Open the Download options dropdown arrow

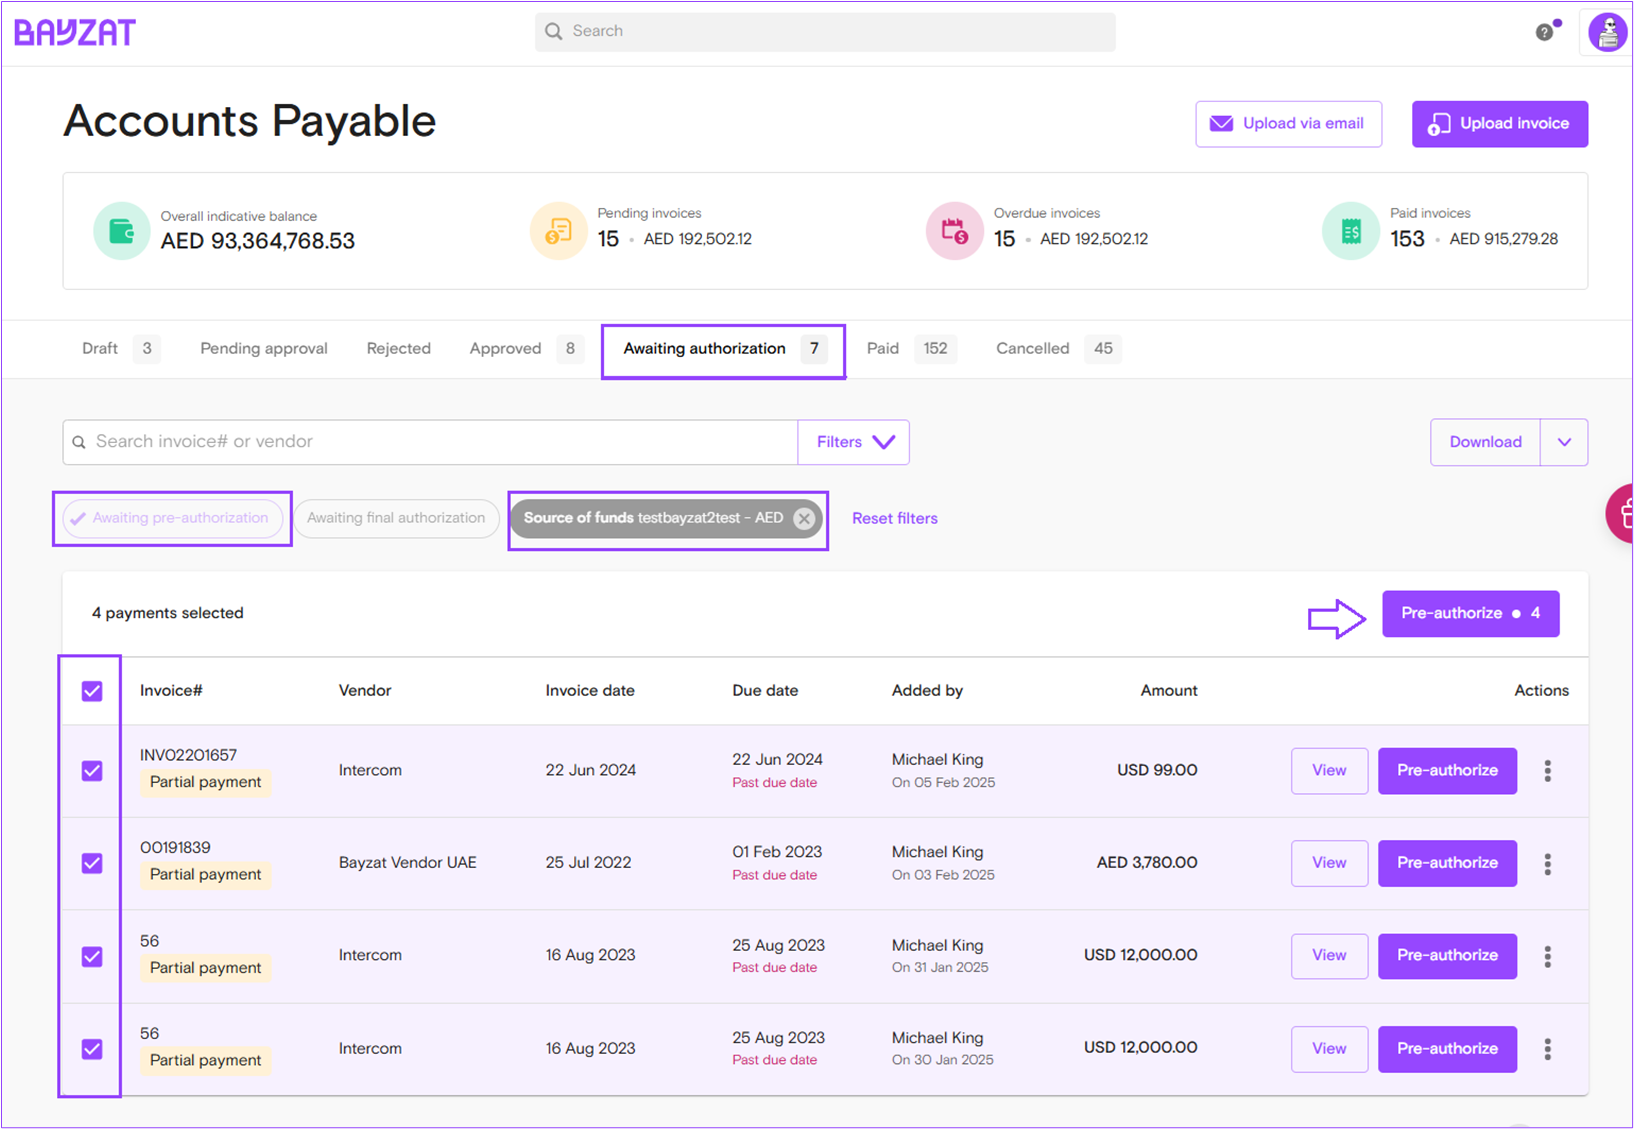coord(1564,442)
